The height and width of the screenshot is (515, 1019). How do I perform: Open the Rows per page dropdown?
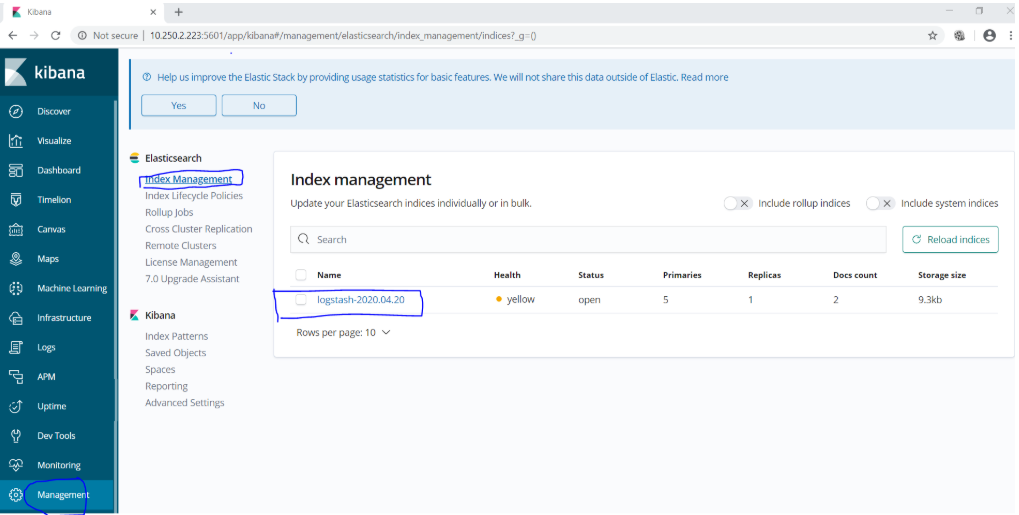(x=343, y=332)
